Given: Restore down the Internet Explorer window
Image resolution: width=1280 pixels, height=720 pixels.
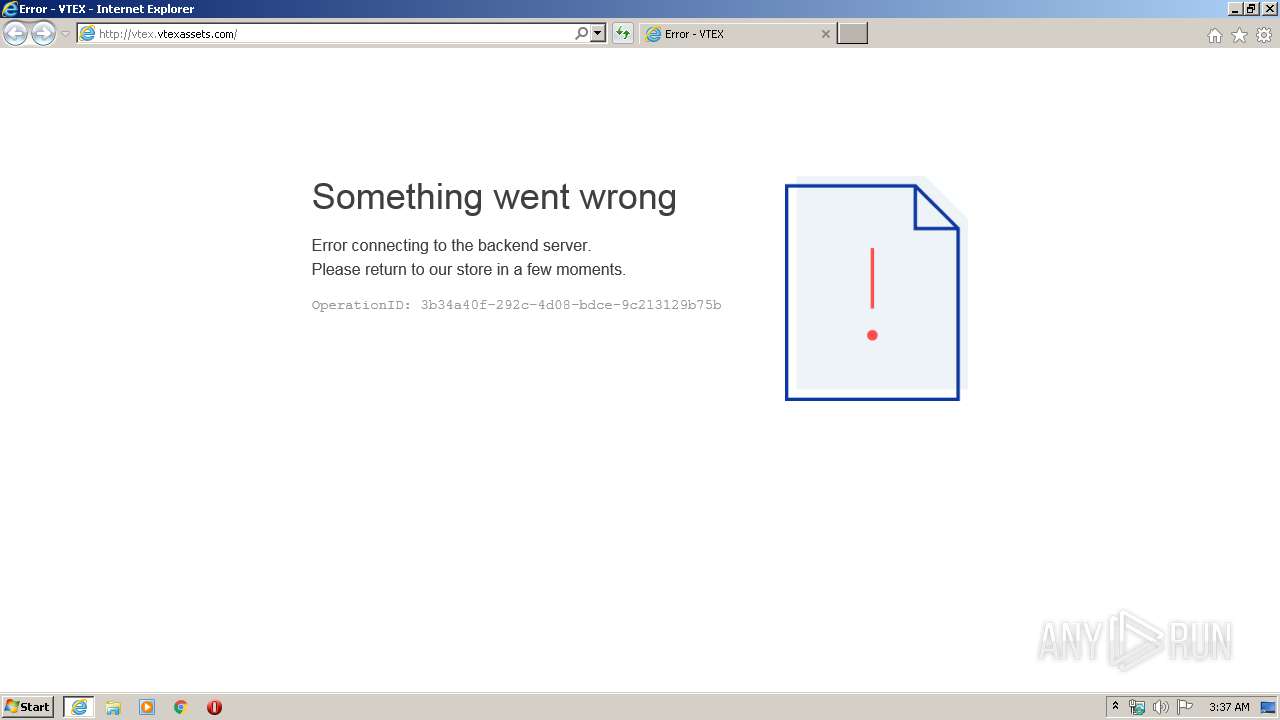Looking at the screenshot, I should pos(1251,9).
